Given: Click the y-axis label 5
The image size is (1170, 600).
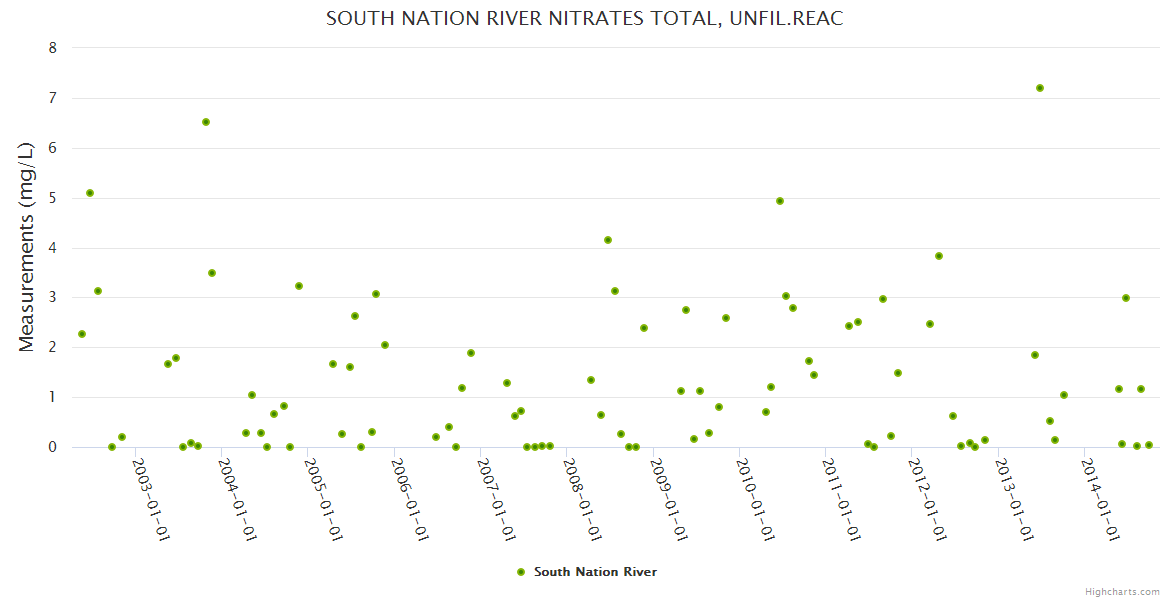Looking at the screenshot, I should tap(53, 198).
